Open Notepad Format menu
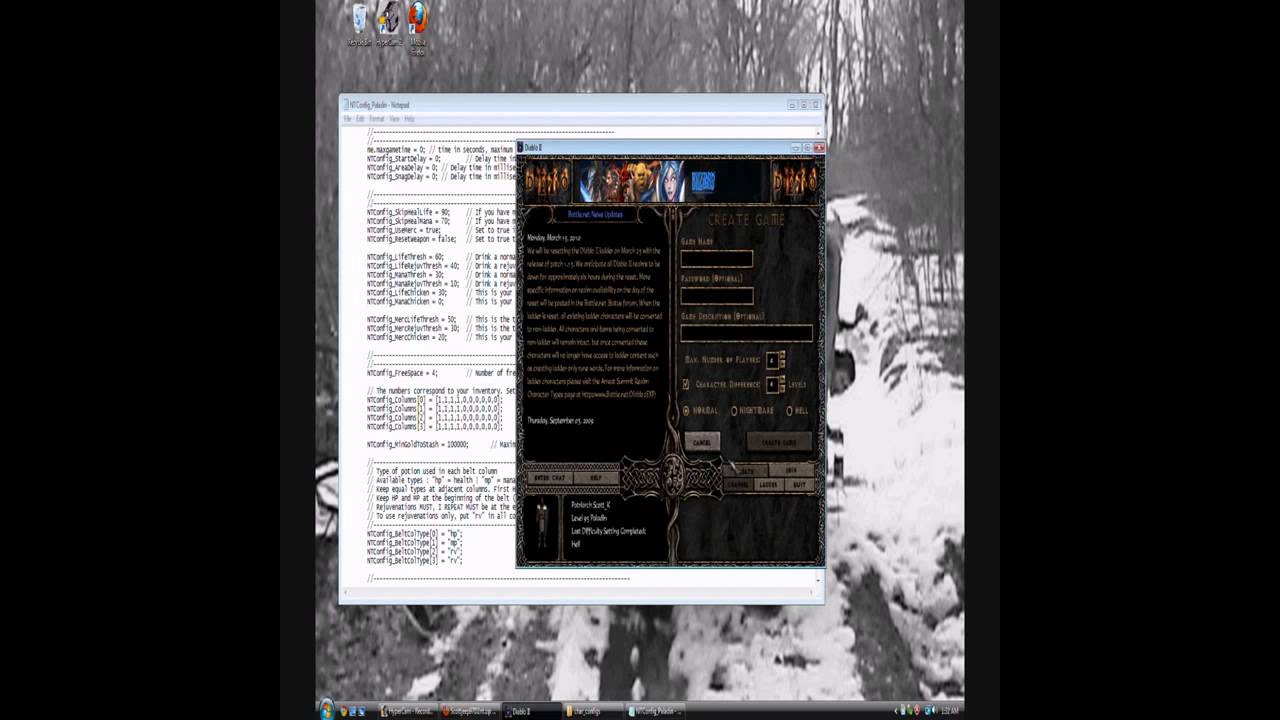 [x=378, y=119]
